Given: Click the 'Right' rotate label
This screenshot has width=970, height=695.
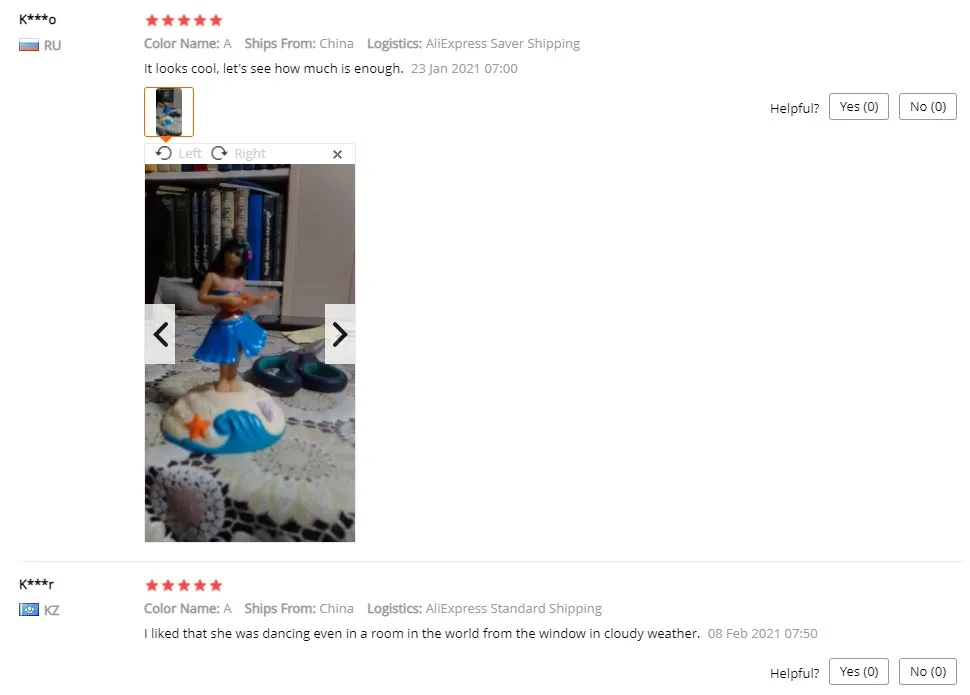Looking at the screenshot, I should (x=250, y=153).
